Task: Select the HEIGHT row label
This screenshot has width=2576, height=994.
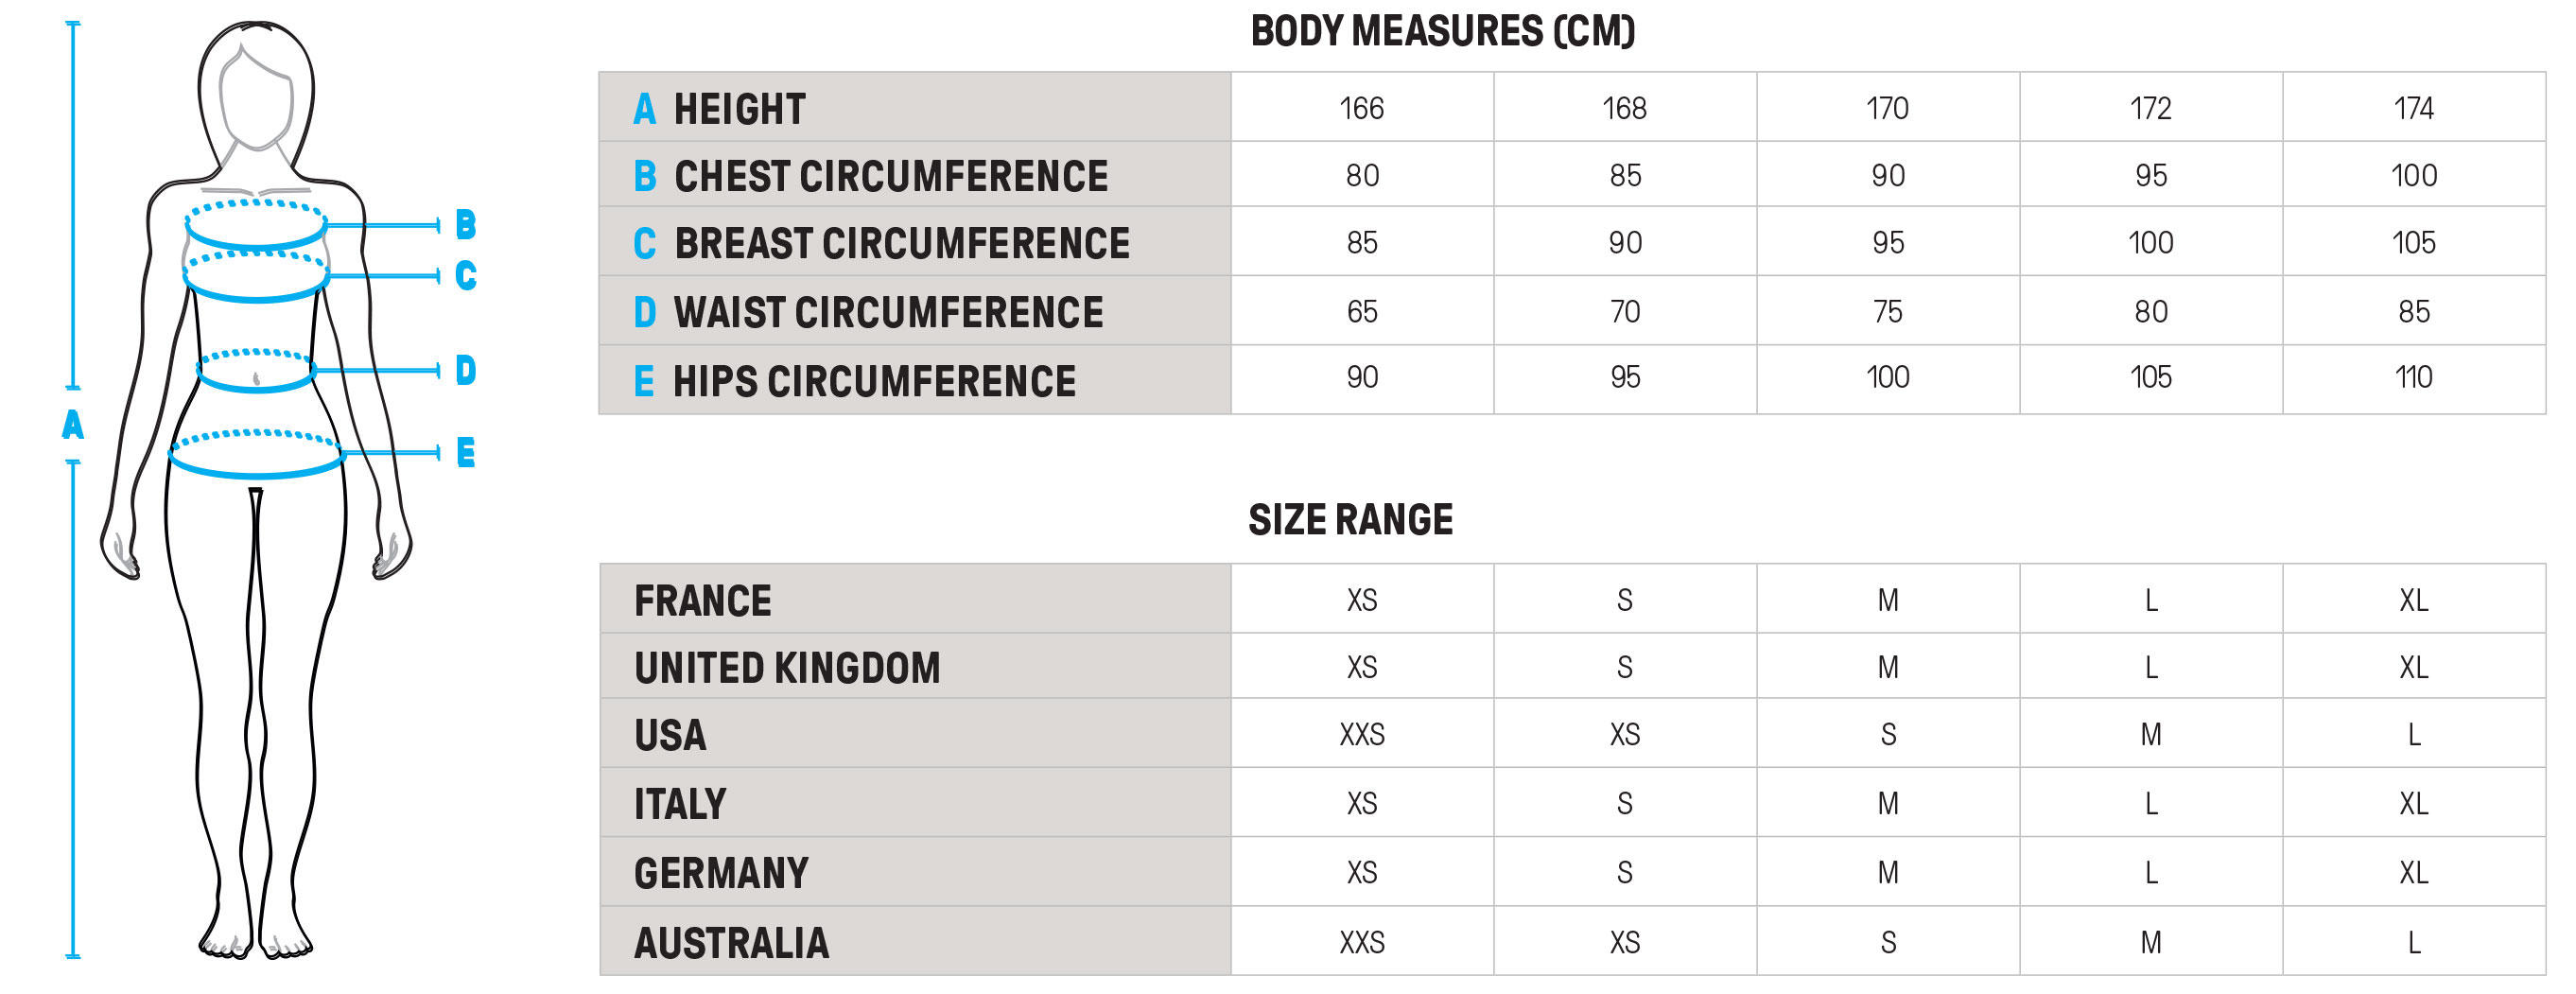Action: tap(739, 109)
